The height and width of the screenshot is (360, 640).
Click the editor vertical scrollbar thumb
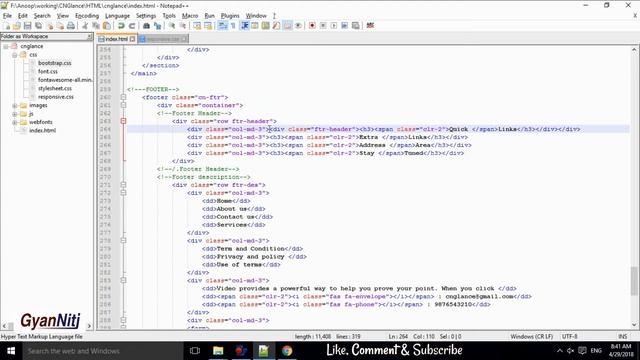click(634, 280)
